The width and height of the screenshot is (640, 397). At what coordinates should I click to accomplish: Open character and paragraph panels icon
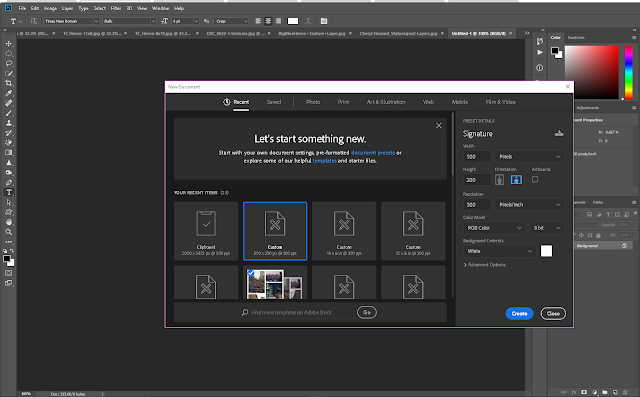pyautogui.click(x=324, y=21)
